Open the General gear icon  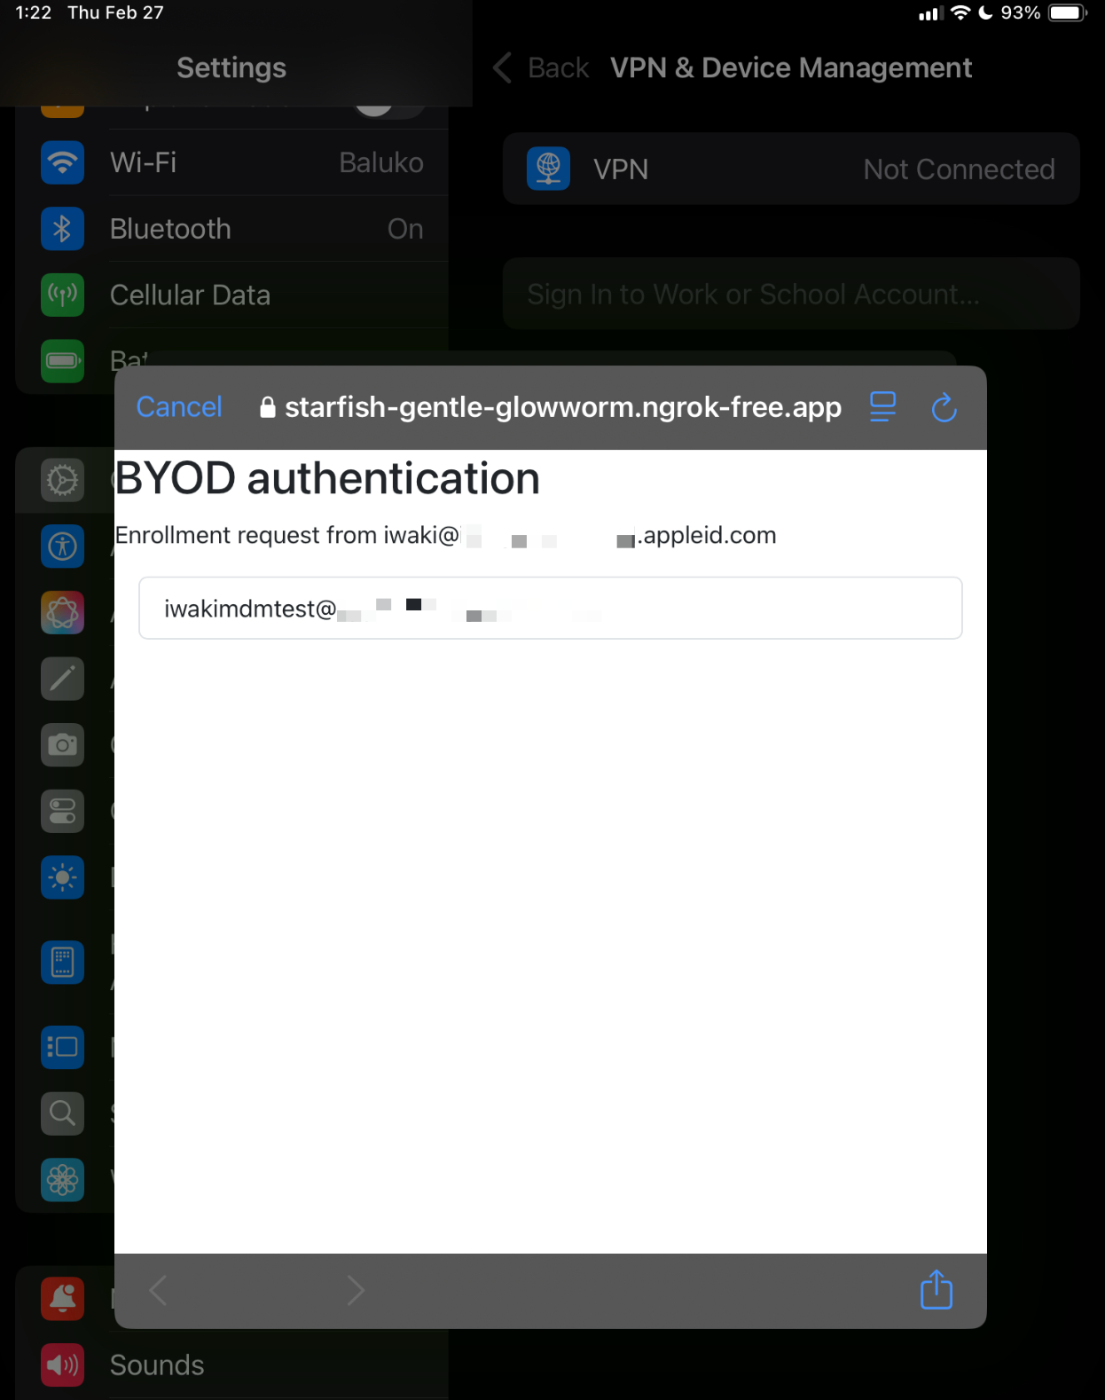point(62,480)
